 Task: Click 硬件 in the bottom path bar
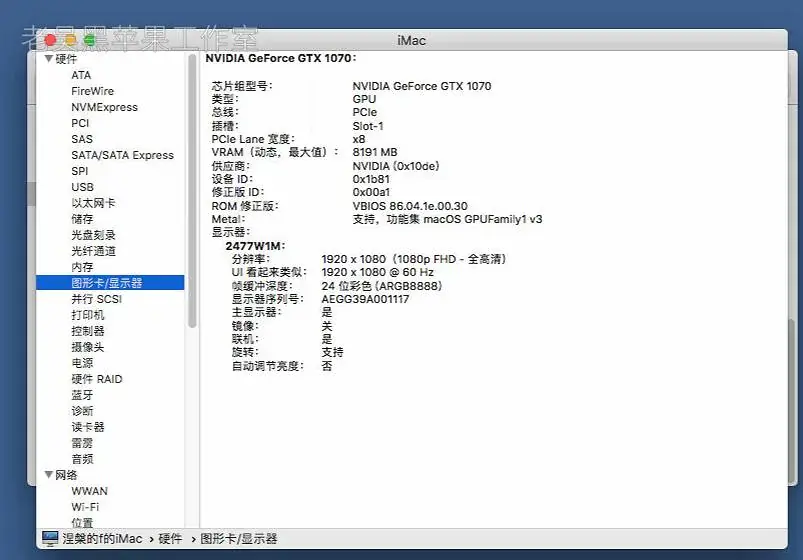point(170,538)
